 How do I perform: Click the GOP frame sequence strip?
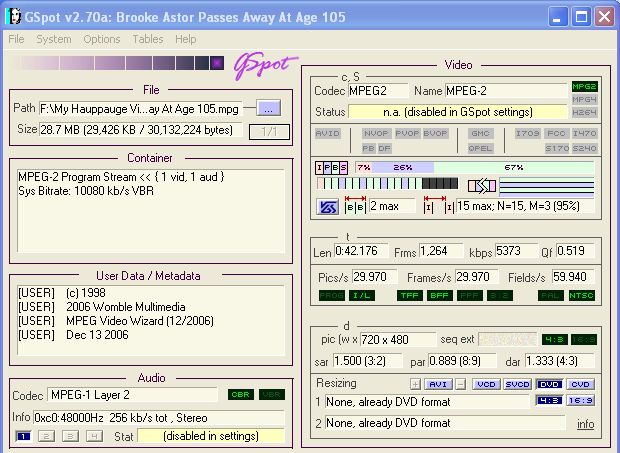click(x=388, y=183)
